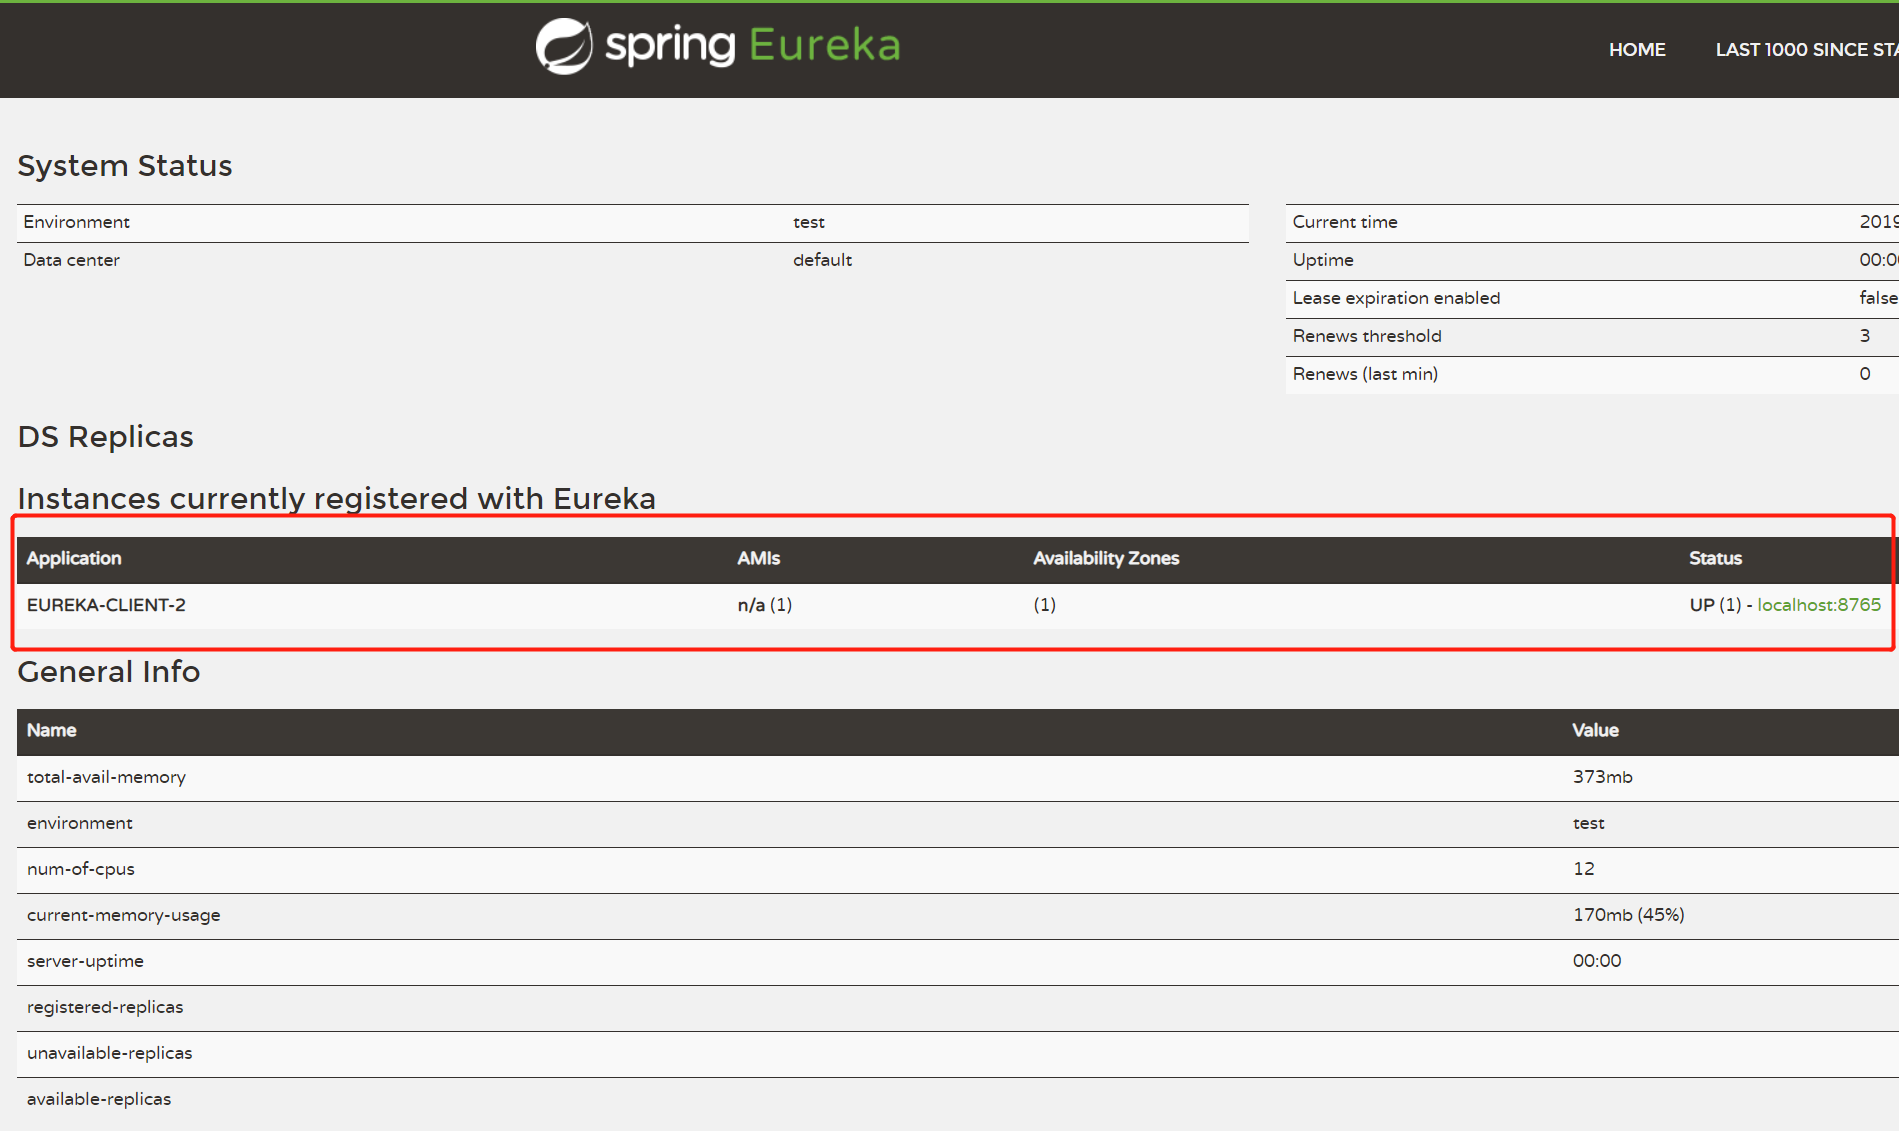The width and height of the screenshot is (1899, 1131).
Task: Select Lease expiration enabled label
Action: click(x=1396, y=298)
